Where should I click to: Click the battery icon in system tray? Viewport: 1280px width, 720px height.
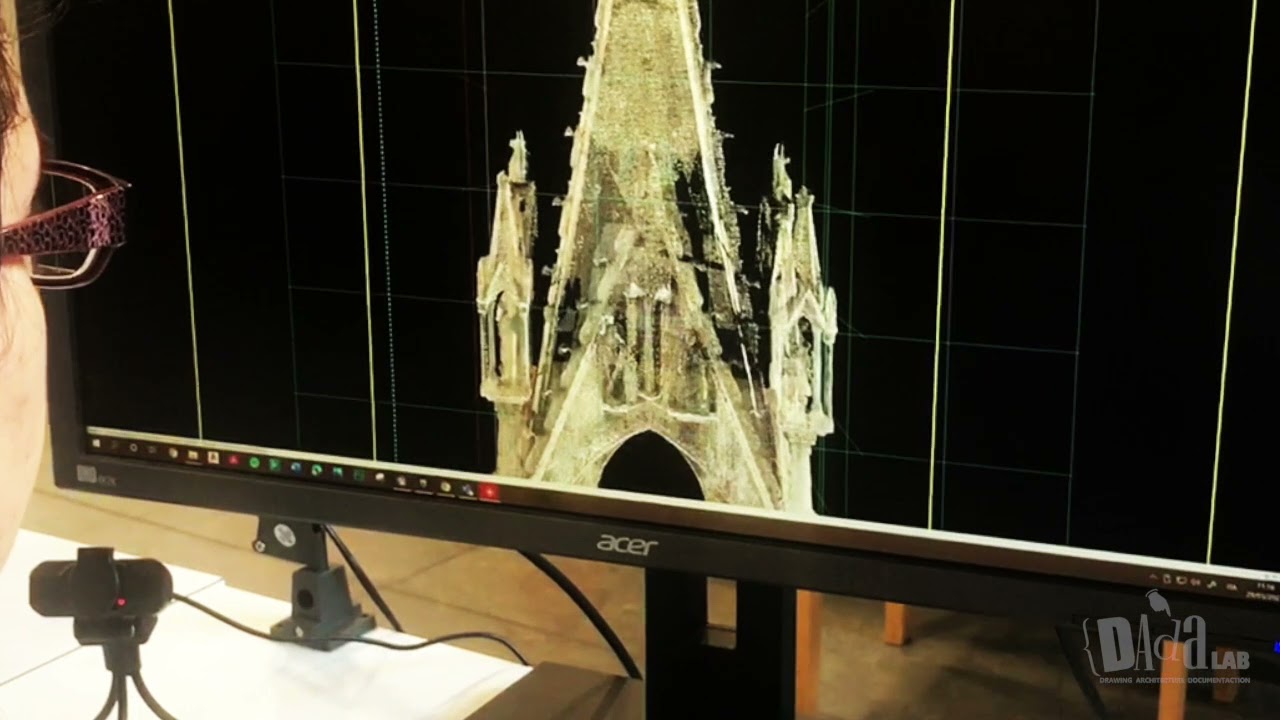(1167, 579)
